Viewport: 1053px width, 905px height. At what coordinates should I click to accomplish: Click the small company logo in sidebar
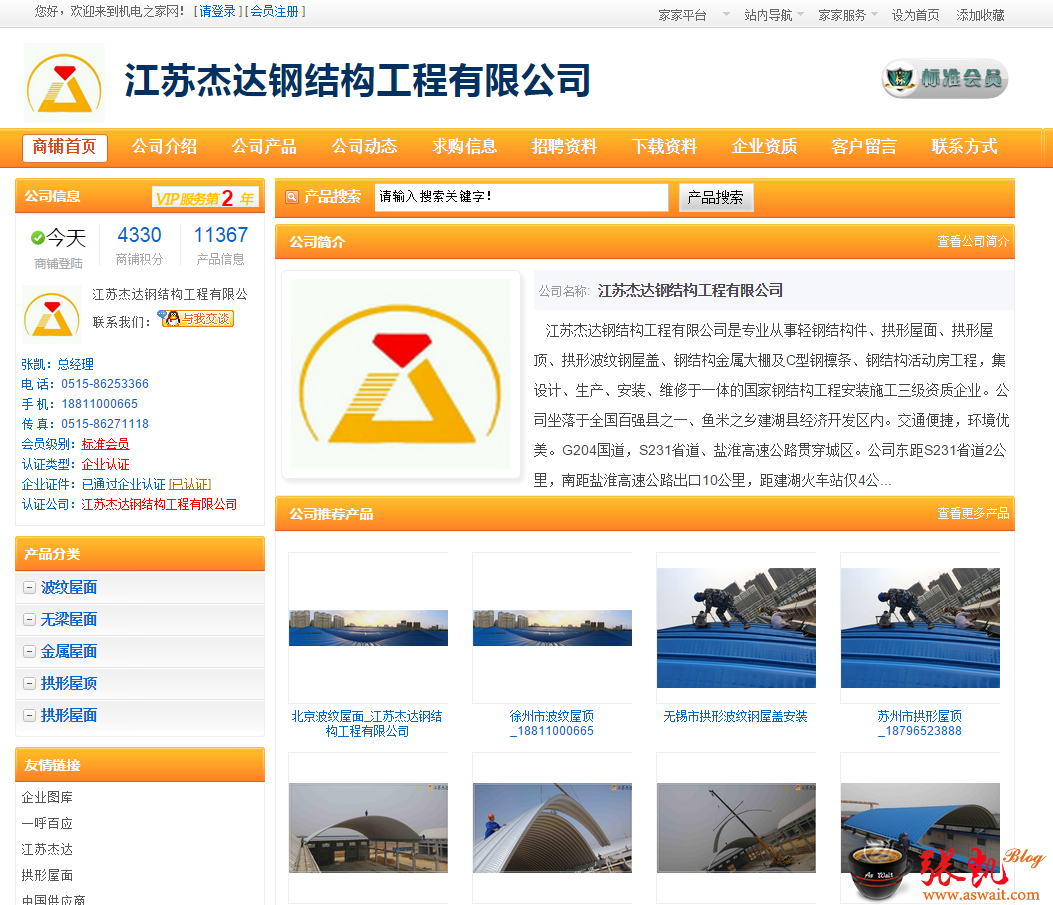(52, 315)
